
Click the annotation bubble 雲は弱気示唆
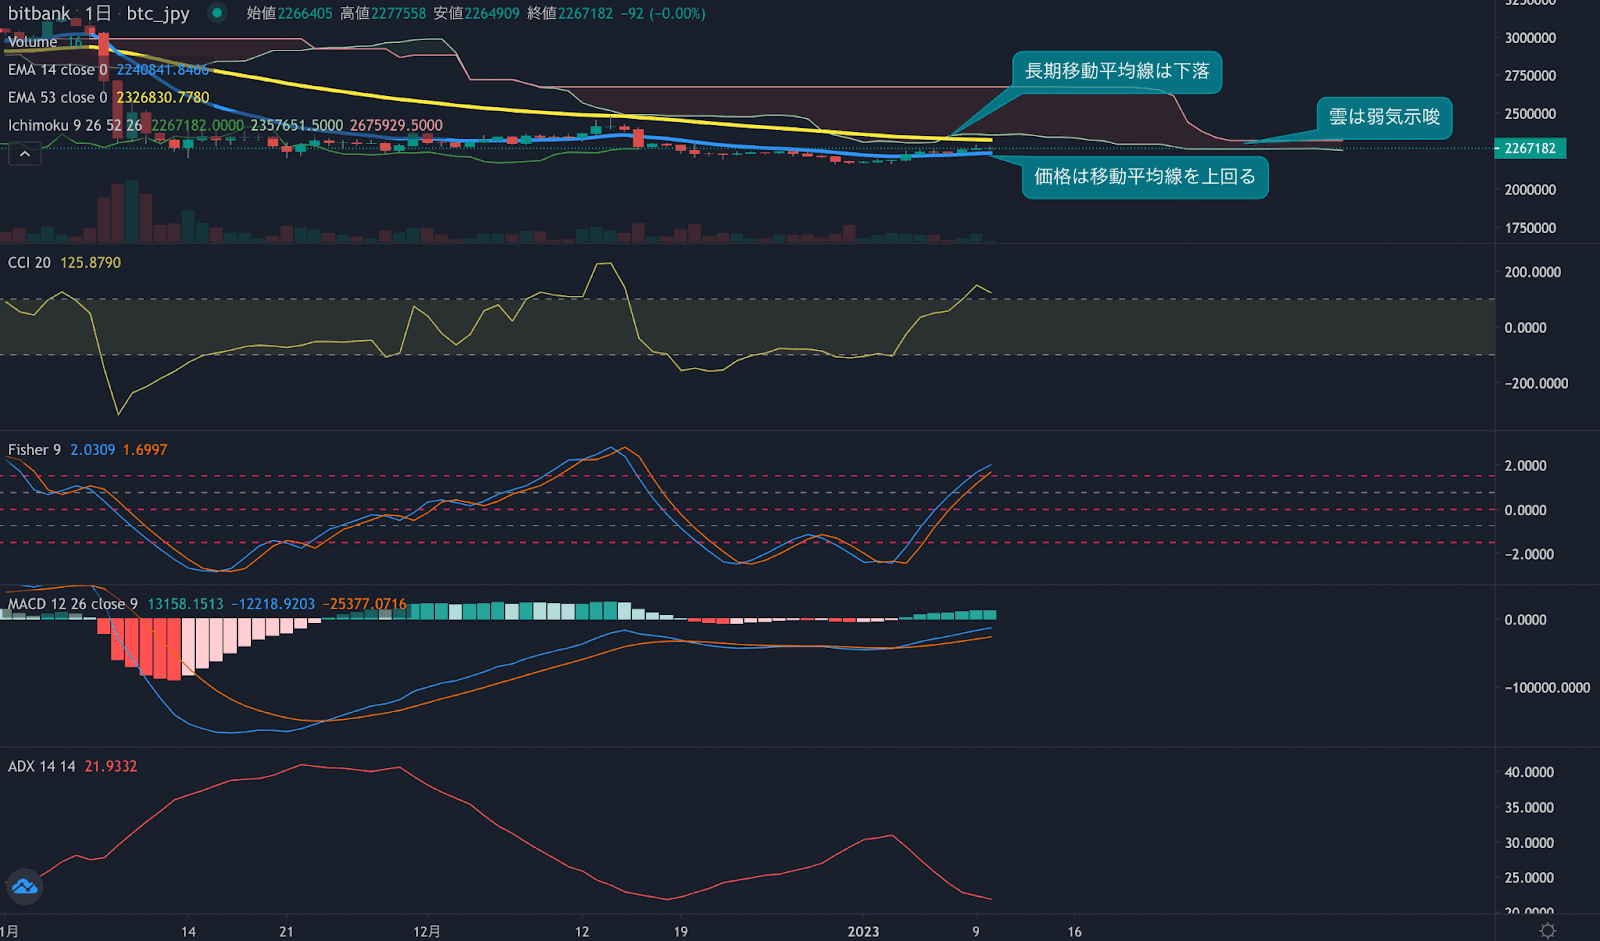[1384, 118]
